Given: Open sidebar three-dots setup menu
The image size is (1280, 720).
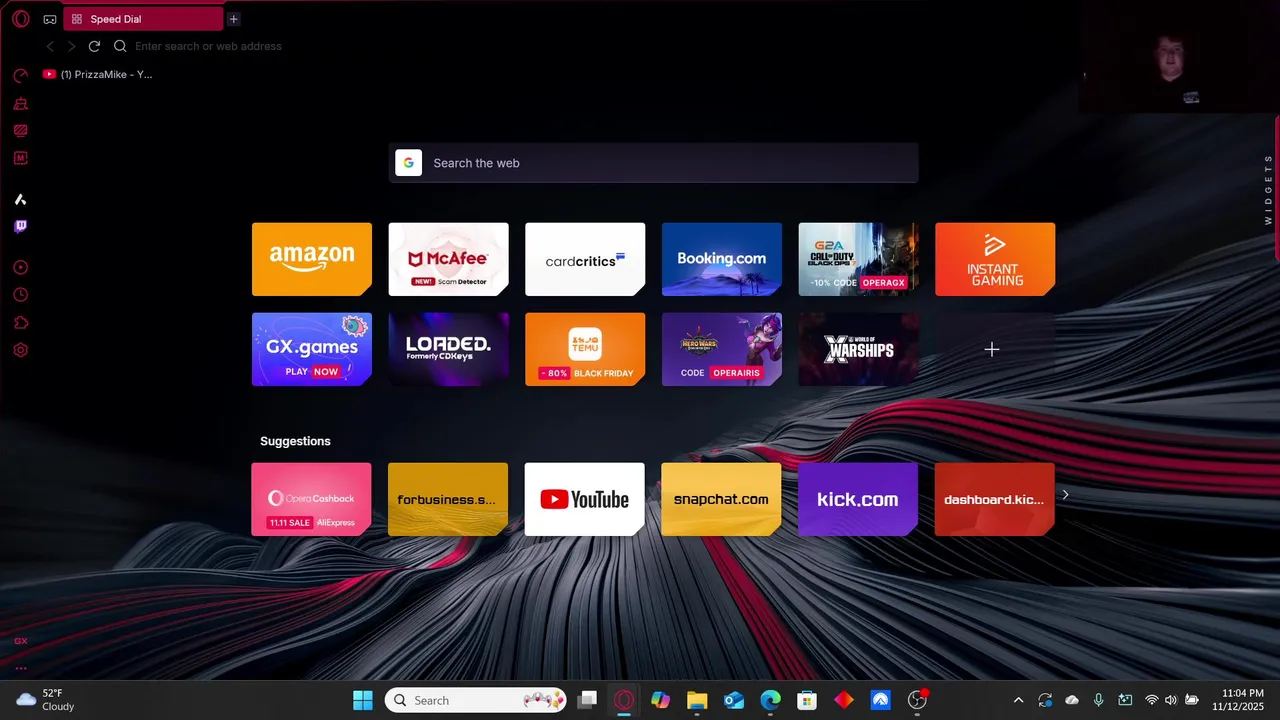Looking at the screenshot, I should coord(20,668).
